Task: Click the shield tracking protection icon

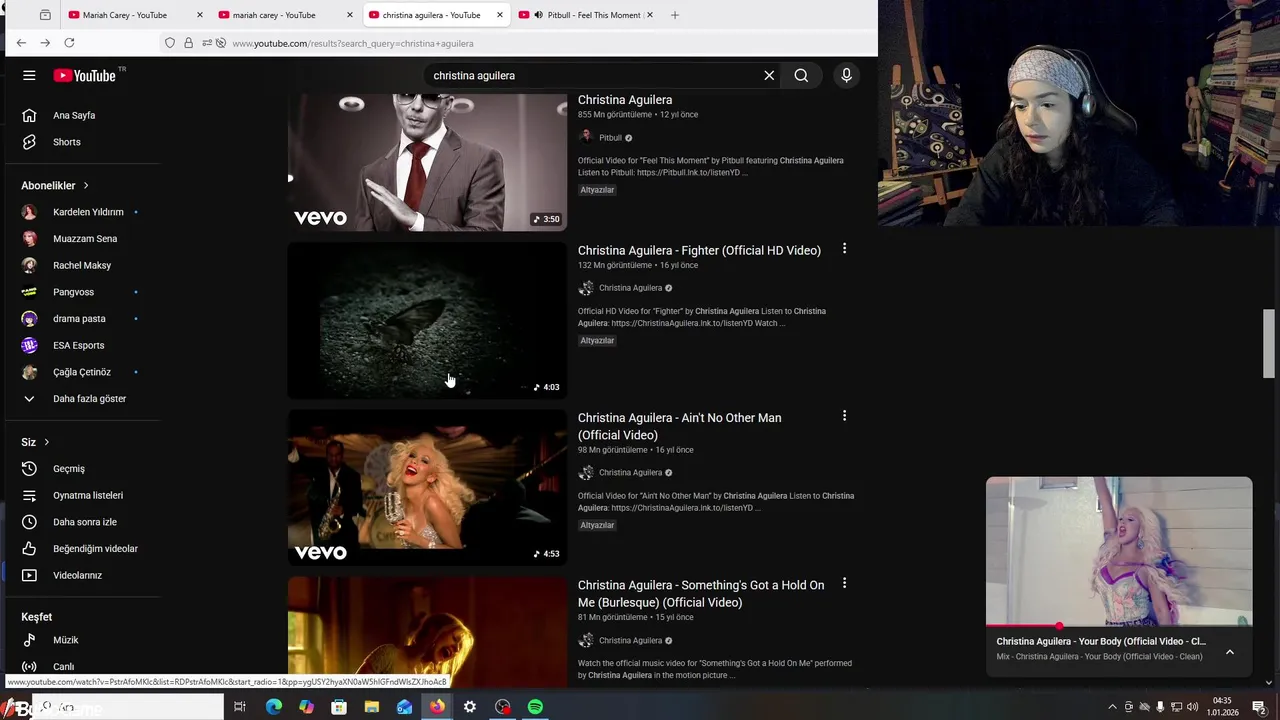Action: tap(170, 43)
